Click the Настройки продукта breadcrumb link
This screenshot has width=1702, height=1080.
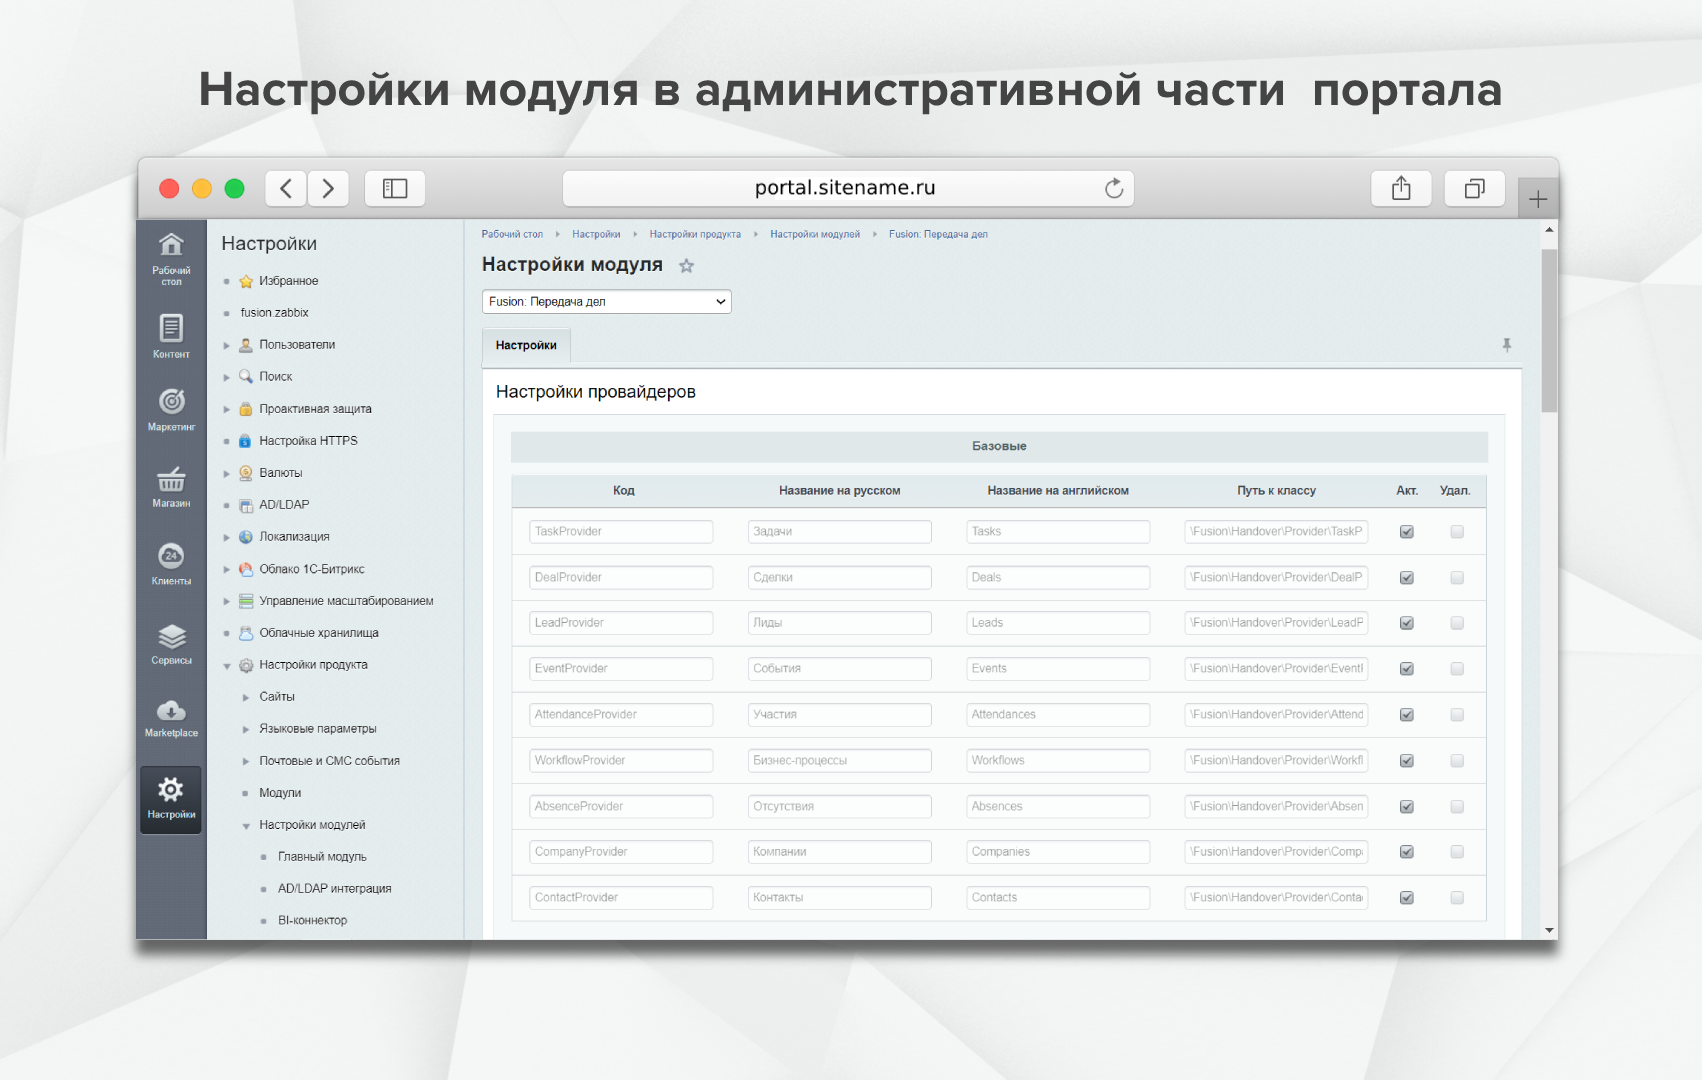pos(695,234)
